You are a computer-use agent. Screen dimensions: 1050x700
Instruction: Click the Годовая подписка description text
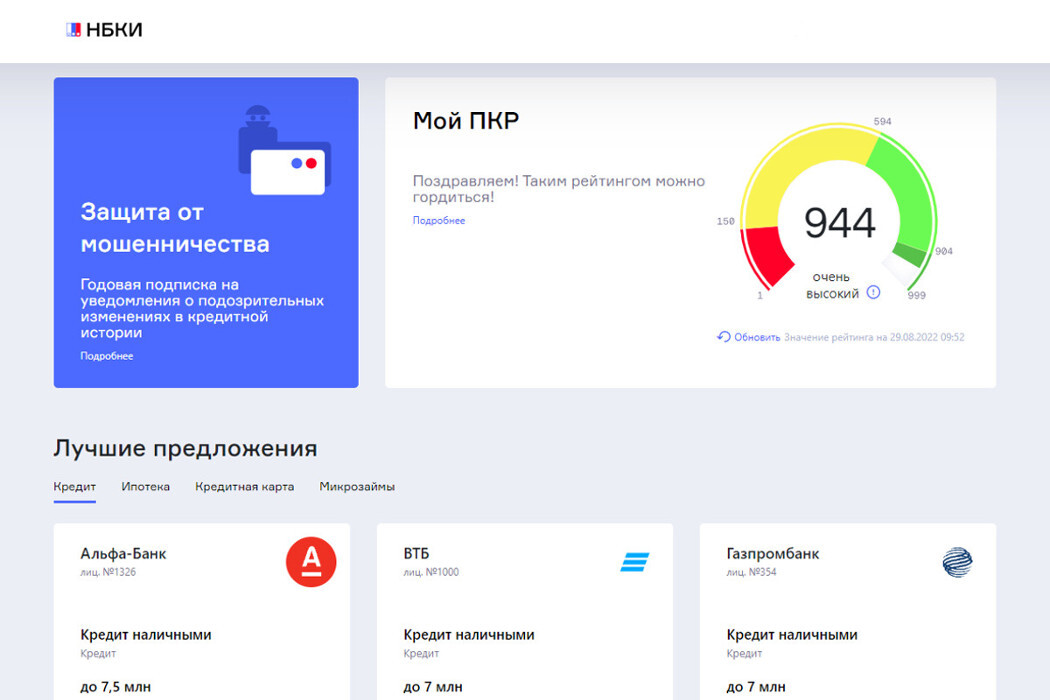click(202, 308)
